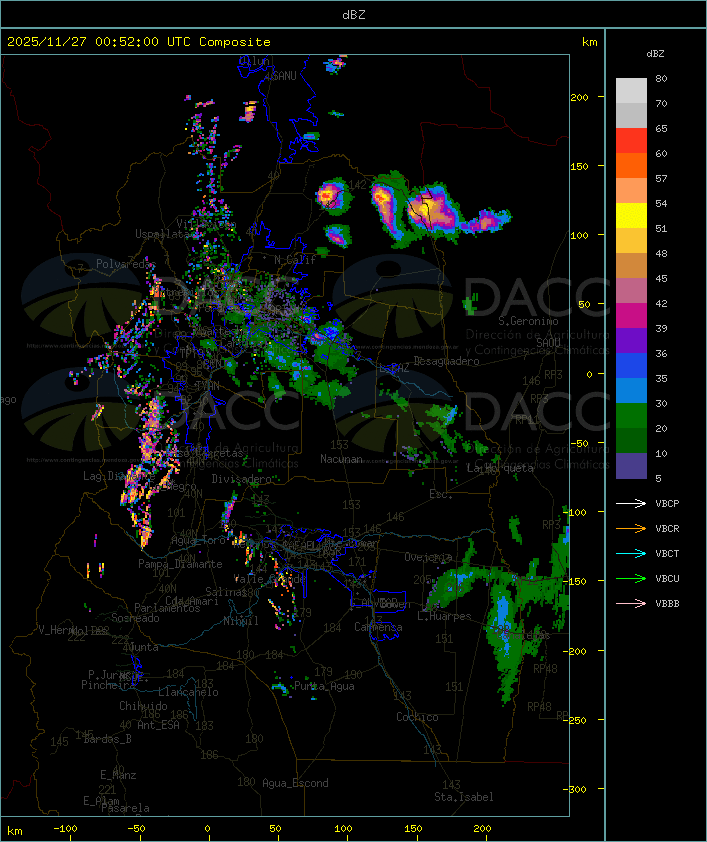Click the Agua_Toro place label
The height and width of the screenshot is (842, 707).
tap(198, 540)
